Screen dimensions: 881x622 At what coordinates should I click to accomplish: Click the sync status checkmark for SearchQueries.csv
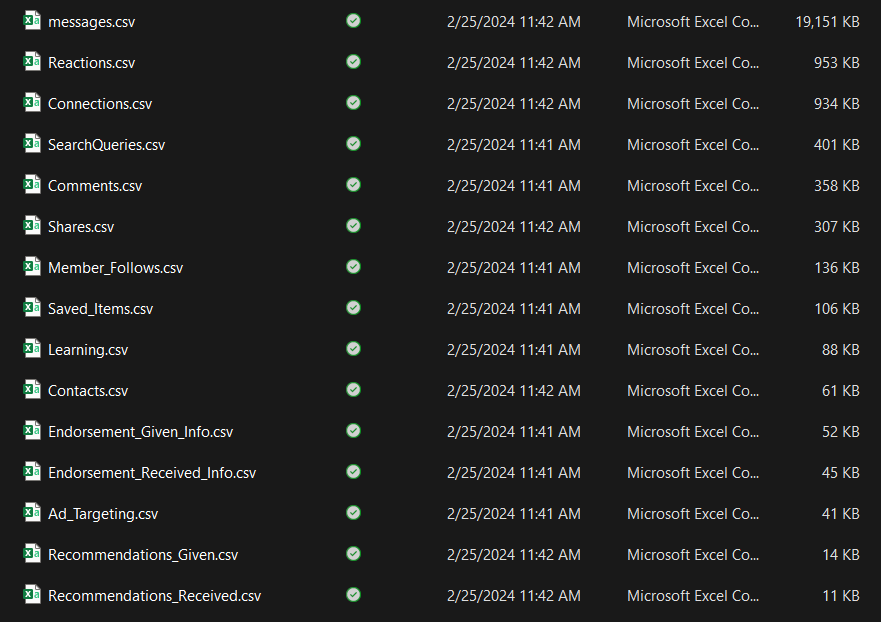353,144
